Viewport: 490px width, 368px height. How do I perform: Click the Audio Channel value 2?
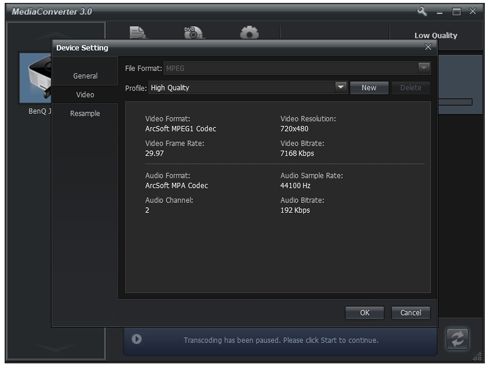pyautogui.click(x=147, y=210)
